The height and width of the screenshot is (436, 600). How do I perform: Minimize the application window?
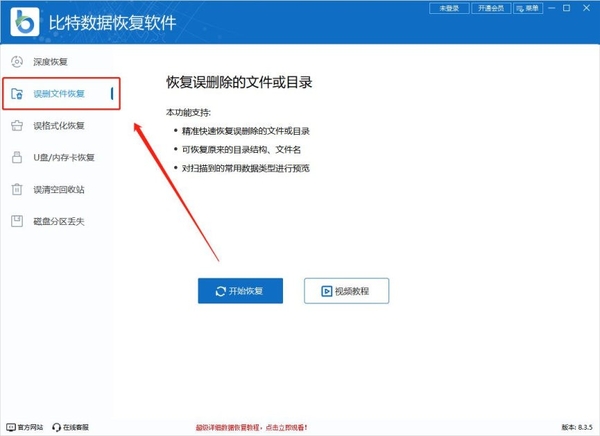(x=551, y=8)
